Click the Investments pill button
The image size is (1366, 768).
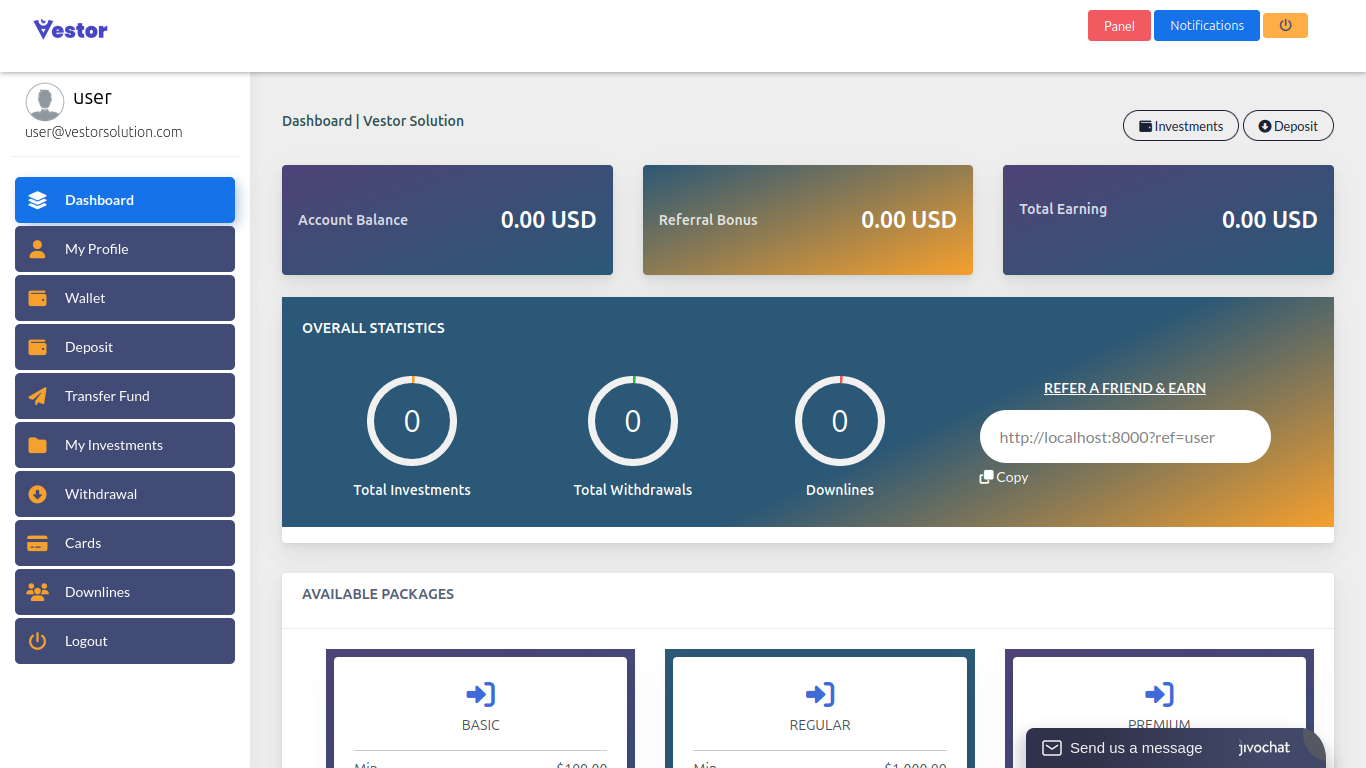1180,126
